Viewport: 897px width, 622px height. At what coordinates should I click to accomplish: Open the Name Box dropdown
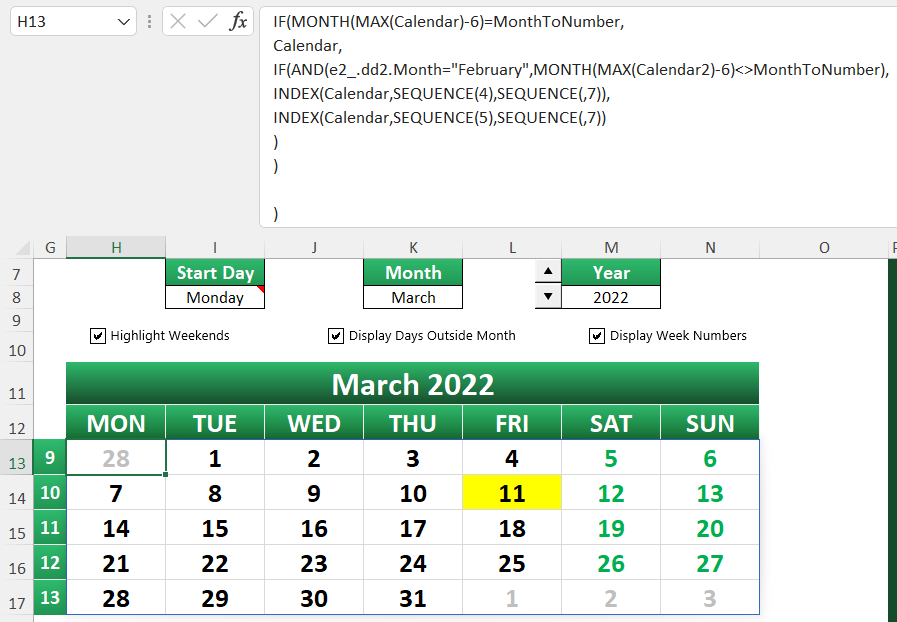(x=124, y=20)
